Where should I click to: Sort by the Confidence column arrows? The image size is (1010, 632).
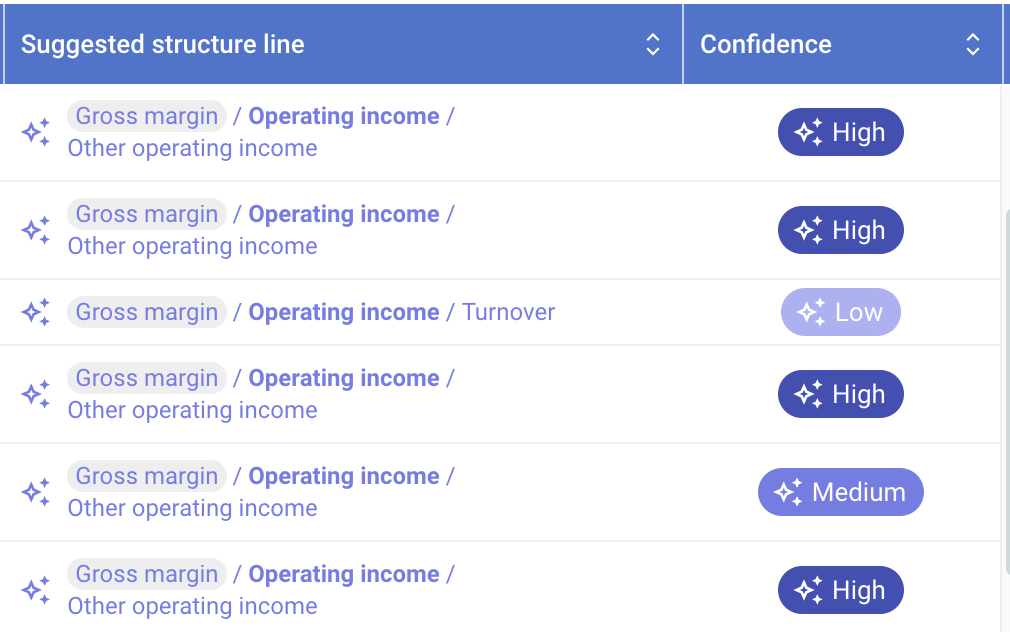973,44
